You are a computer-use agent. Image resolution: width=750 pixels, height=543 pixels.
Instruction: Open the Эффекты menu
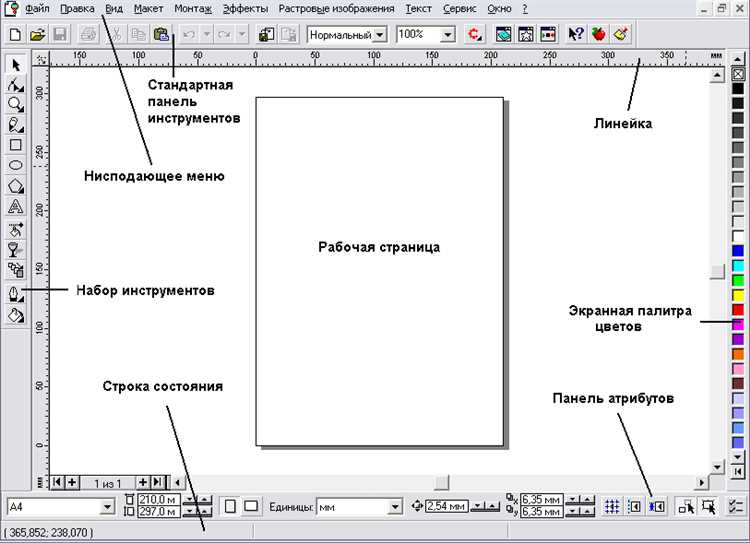tap(245, 8)
